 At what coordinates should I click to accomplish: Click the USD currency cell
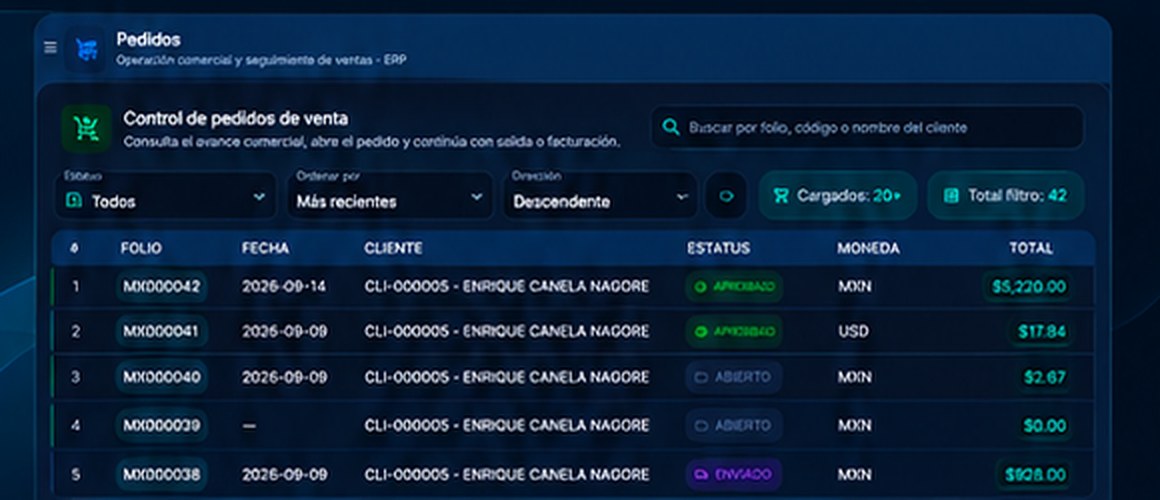[854, 332]
